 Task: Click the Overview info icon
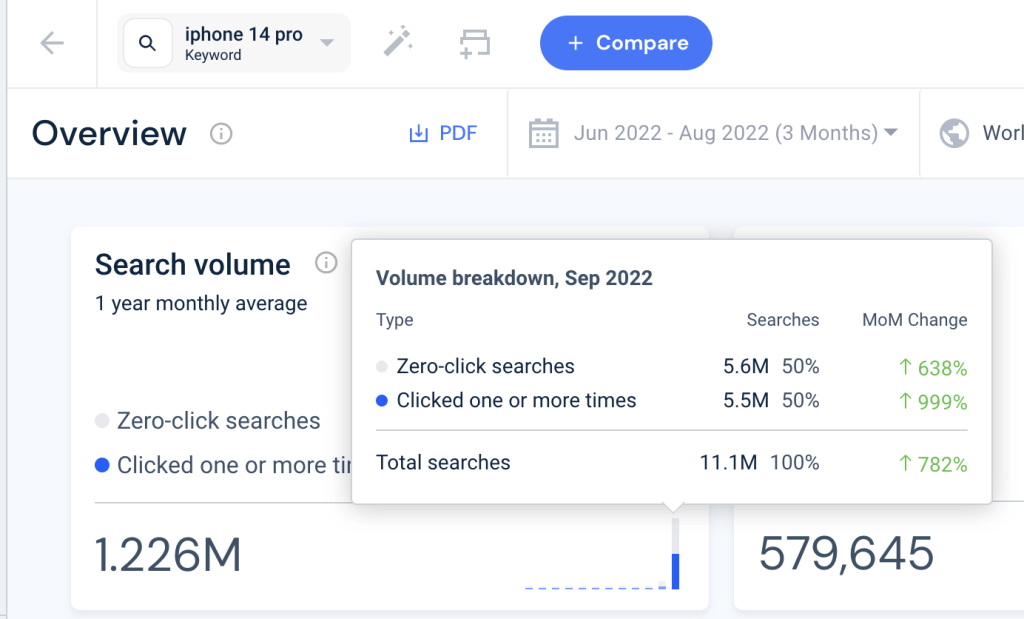click(221, 134)
